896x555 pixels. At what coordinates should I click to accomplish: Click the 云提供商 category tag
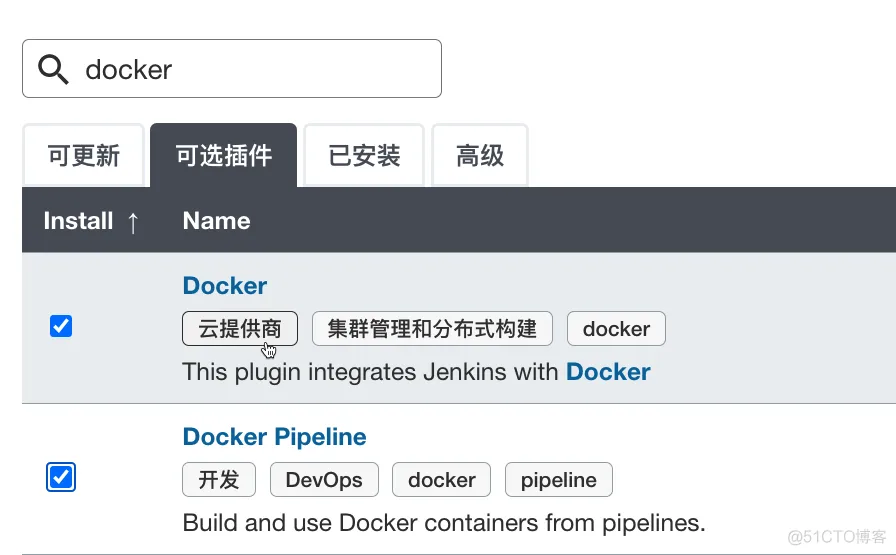pyautogui.click(x=240, y=329)
